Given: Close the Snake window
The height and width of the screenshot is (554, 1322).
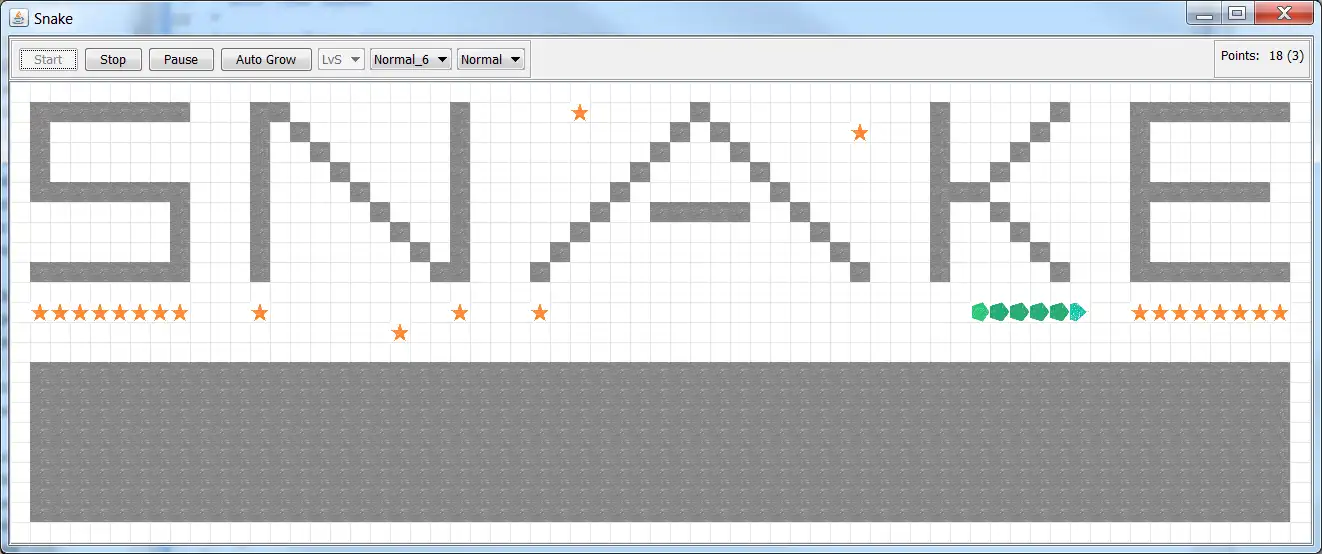Looking at the screenshot, I should point(1283,14).
